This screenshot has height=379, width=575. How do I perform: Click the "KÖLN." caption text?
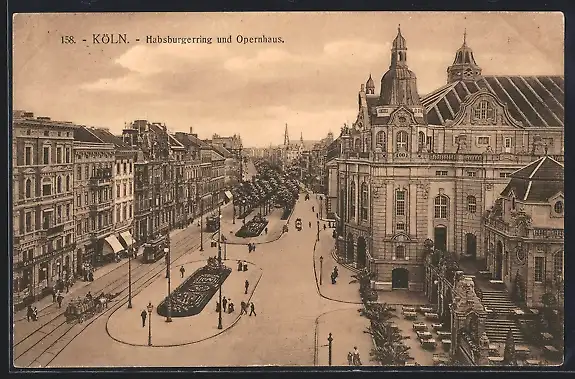(x=111, y=39)
